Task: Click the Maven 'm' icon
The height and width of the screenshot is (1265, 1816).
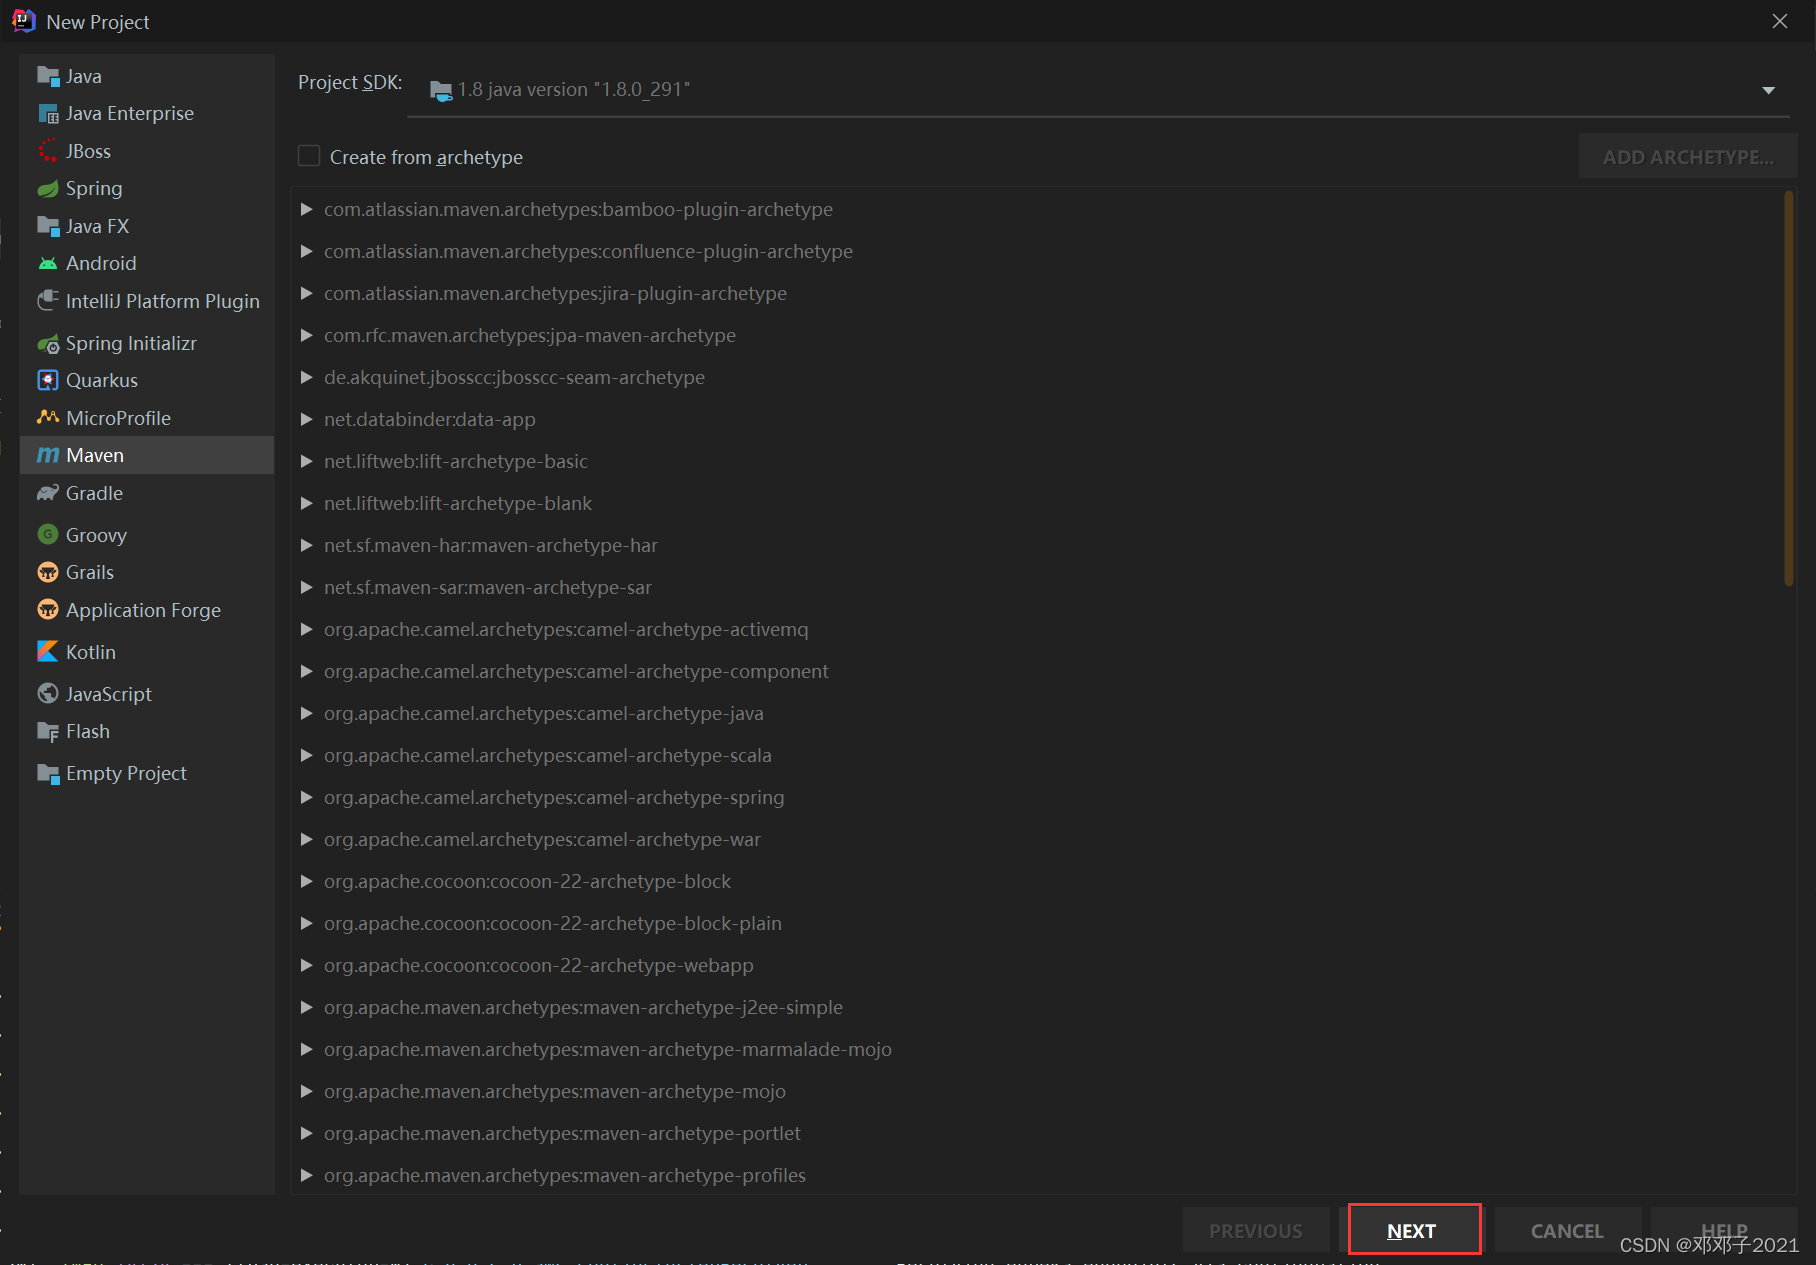Action: [x=48, y=456]
